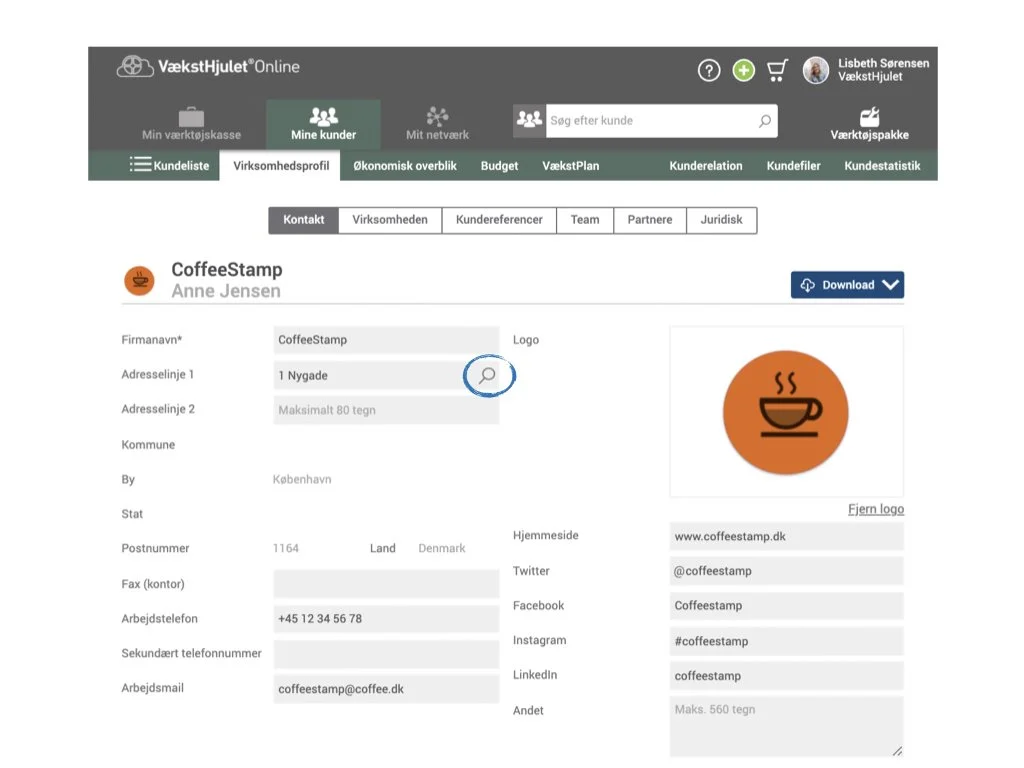Click the Fax (kontor) field

[386, 584]
